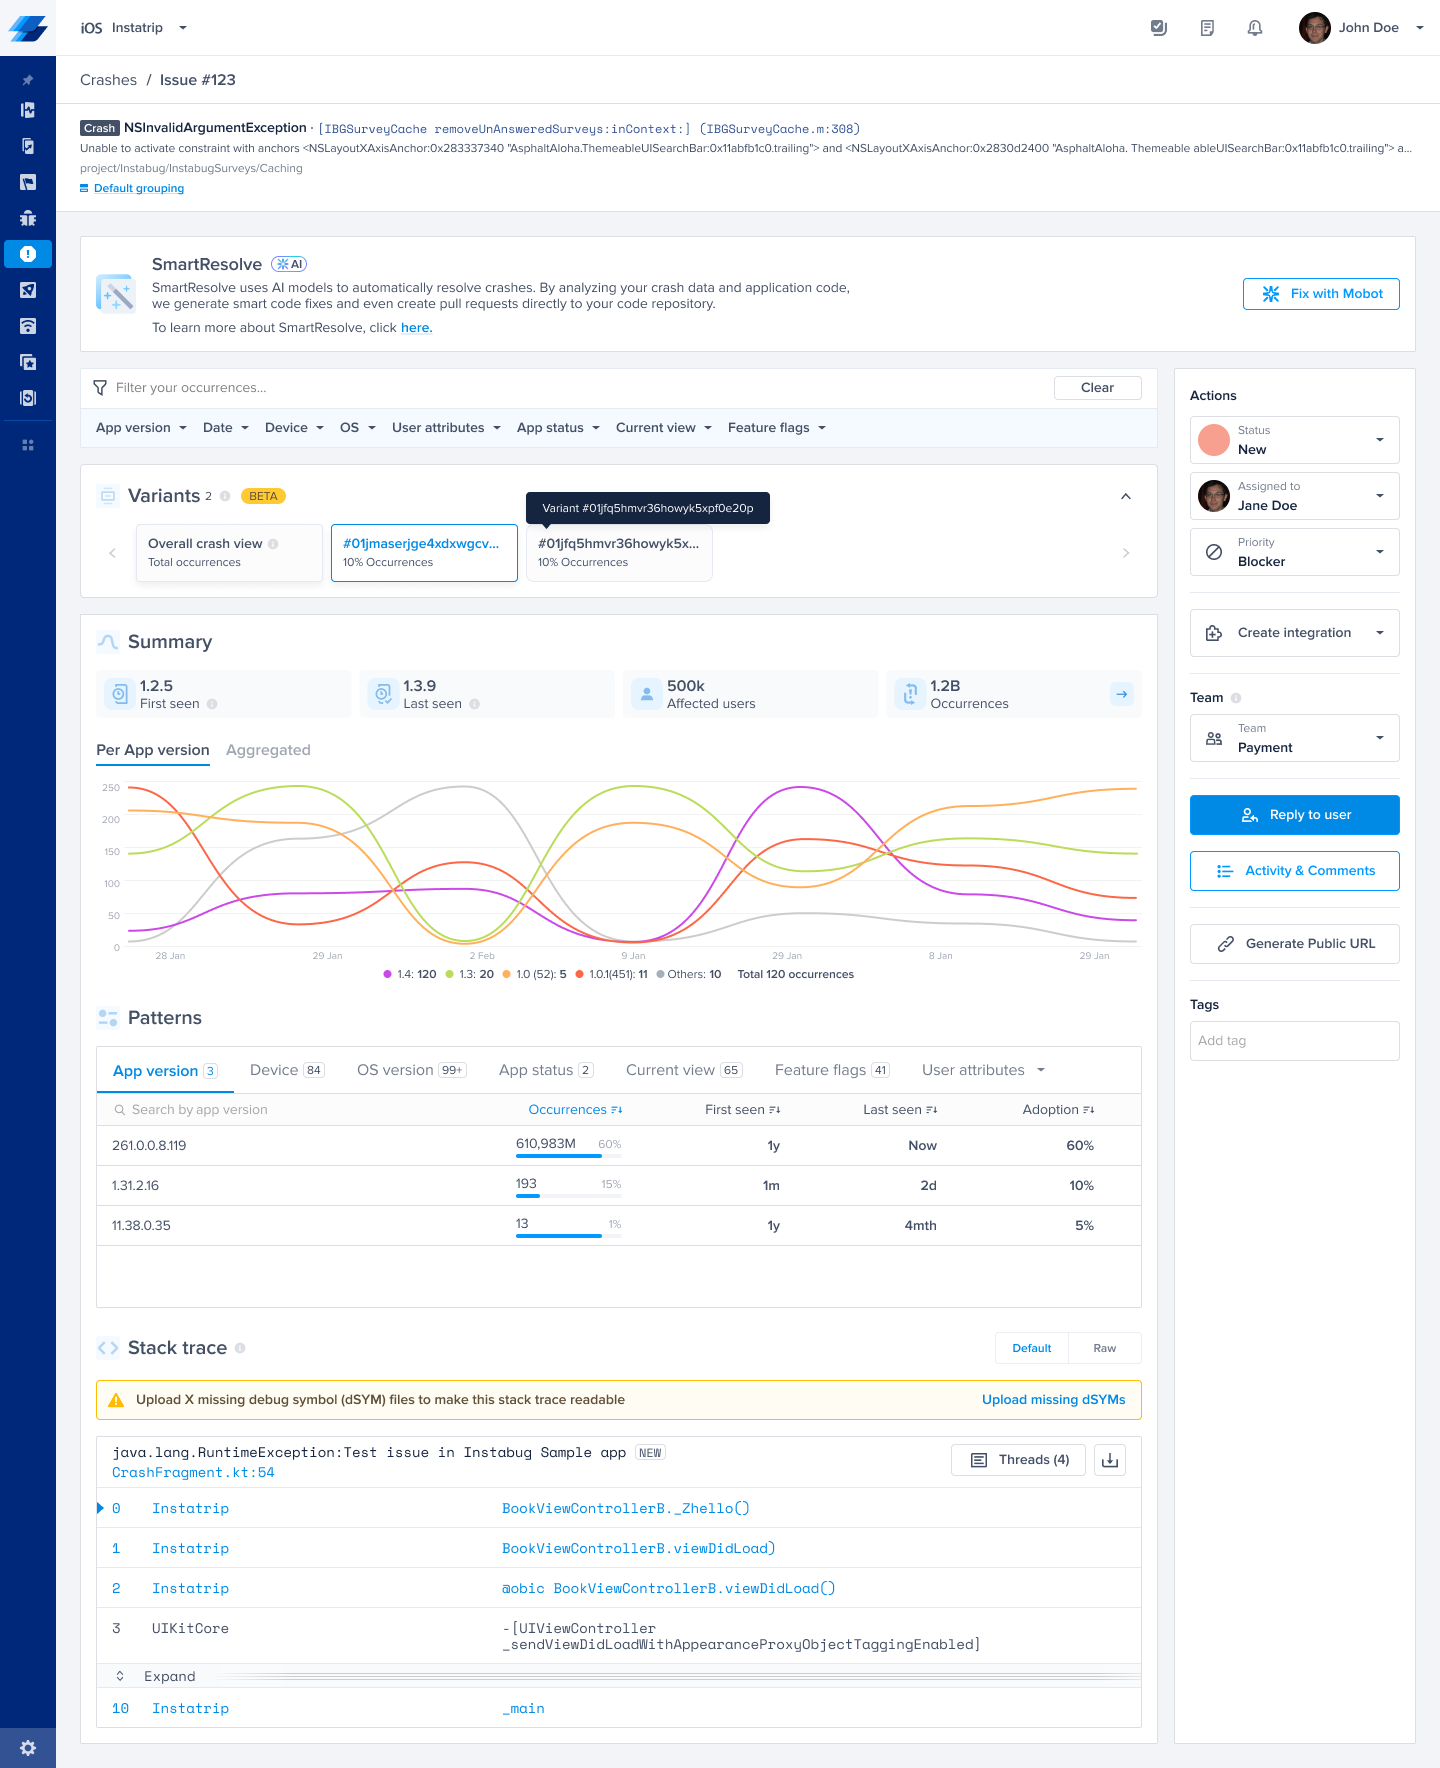Open the wifi network sidebar icon

(28, 326)
